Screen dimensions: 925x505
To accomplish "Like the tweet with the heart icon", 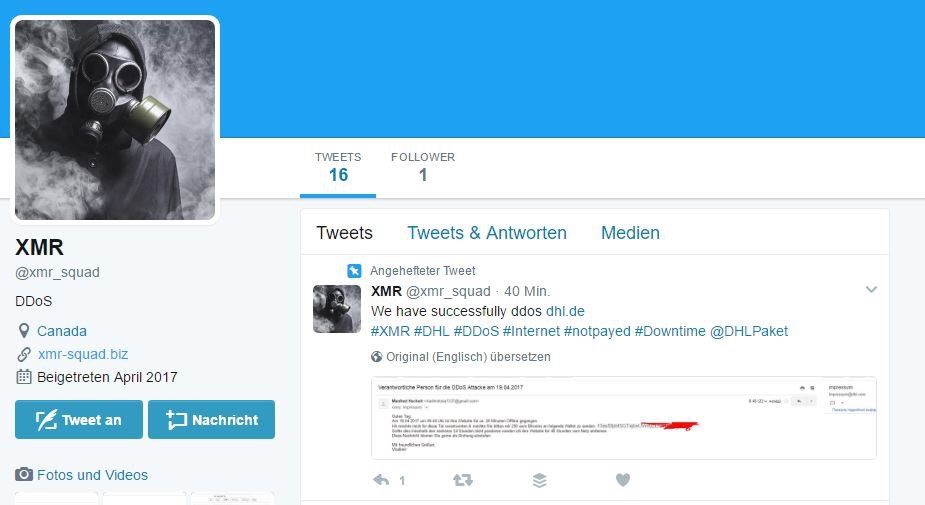I will (623, 480).
